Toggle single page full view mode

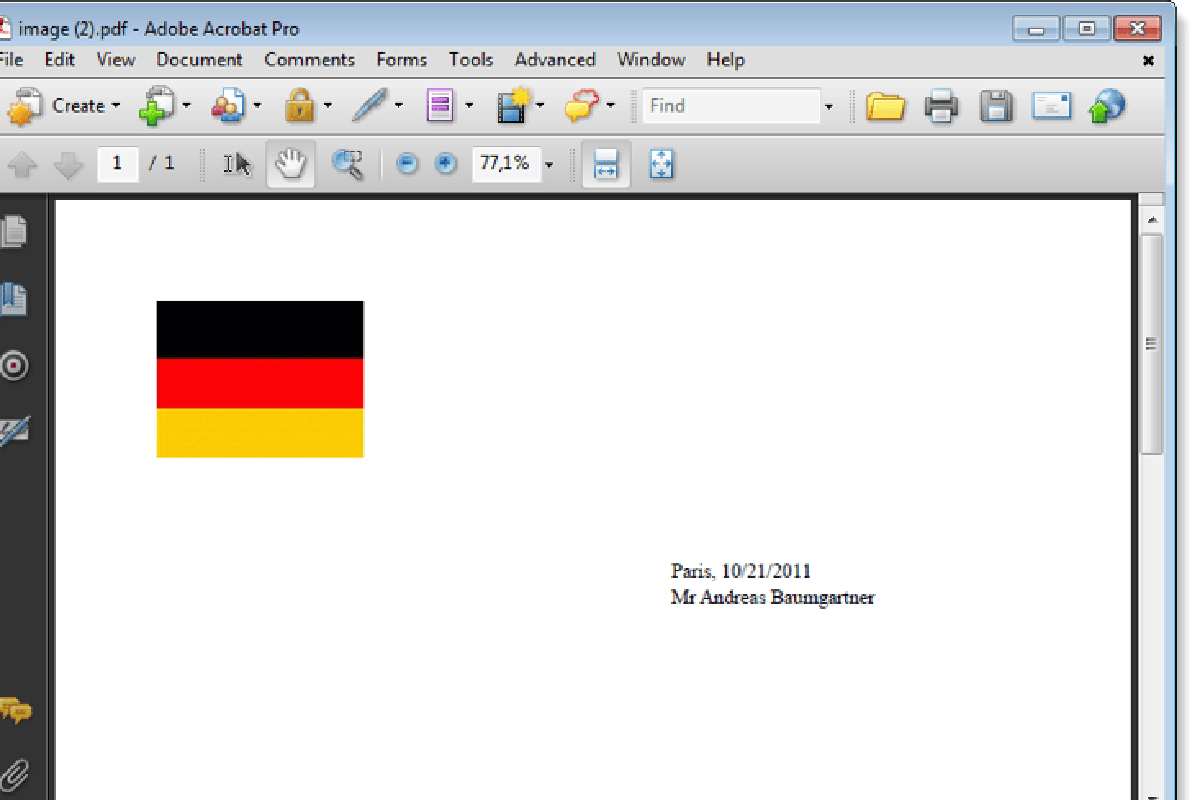[661, 164]
